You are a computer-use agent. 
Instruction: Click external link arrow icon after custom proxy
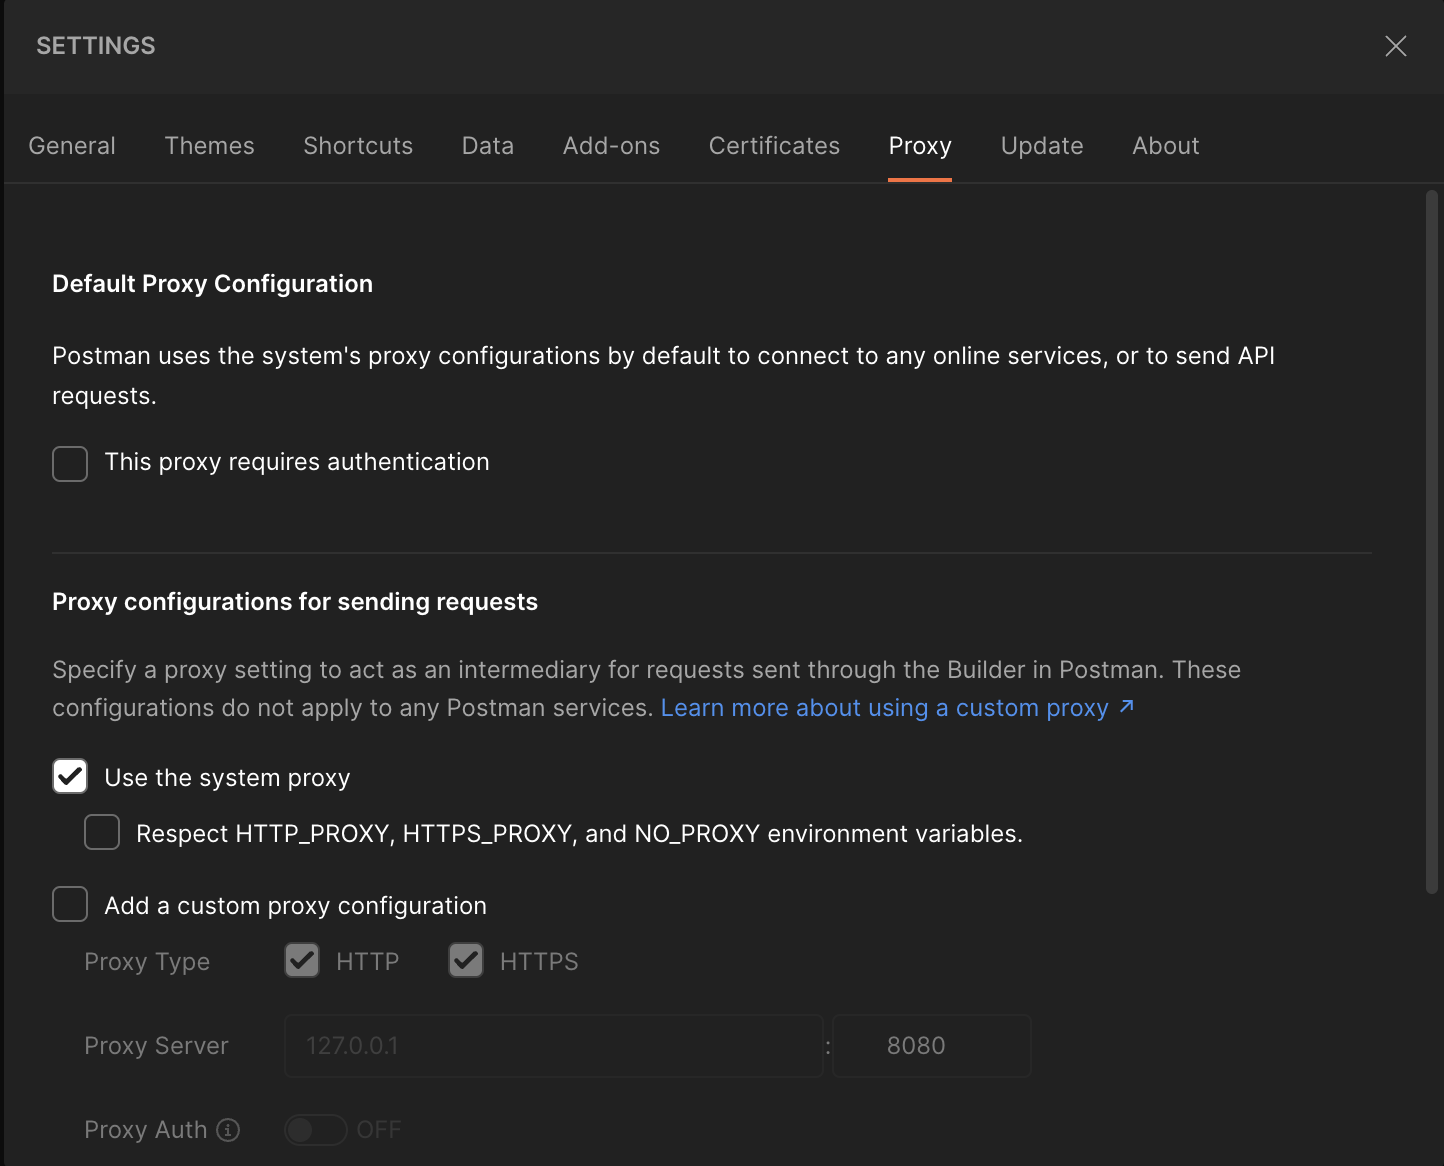point(1127,706)
